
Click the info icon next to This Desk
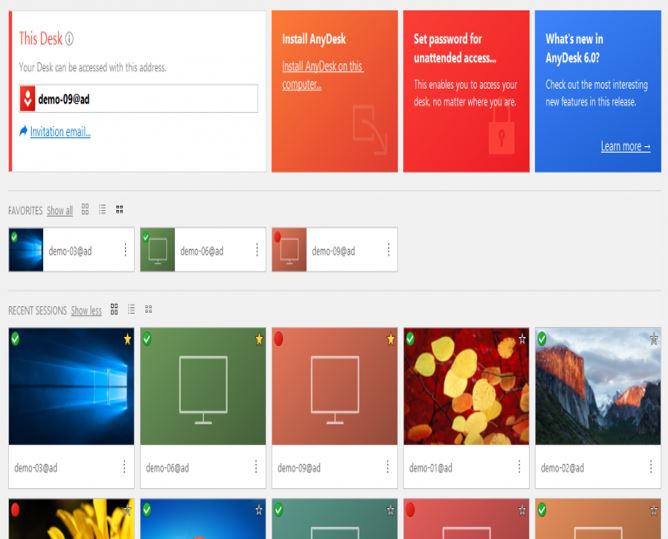coord(69,39)
